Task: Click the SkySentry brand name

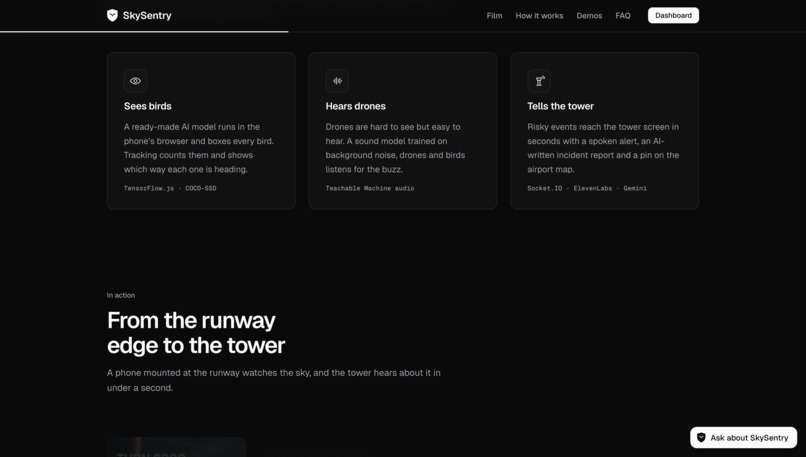Action: pyautogui.click(x=147, y=15)
